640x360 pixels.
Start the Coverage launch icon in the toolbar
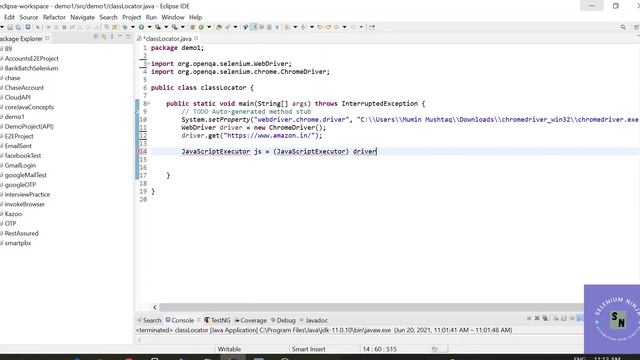(158, 27)
